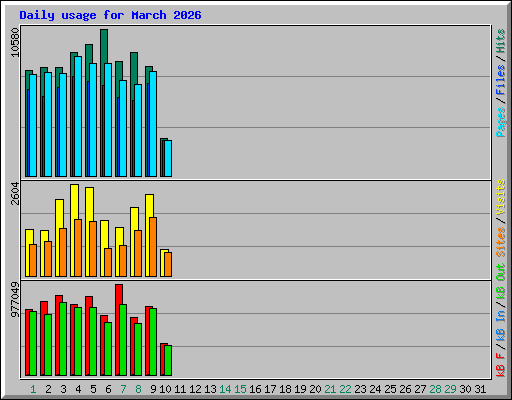
Task: Click the day 7 axis label
Action: [x=123, y=389]
